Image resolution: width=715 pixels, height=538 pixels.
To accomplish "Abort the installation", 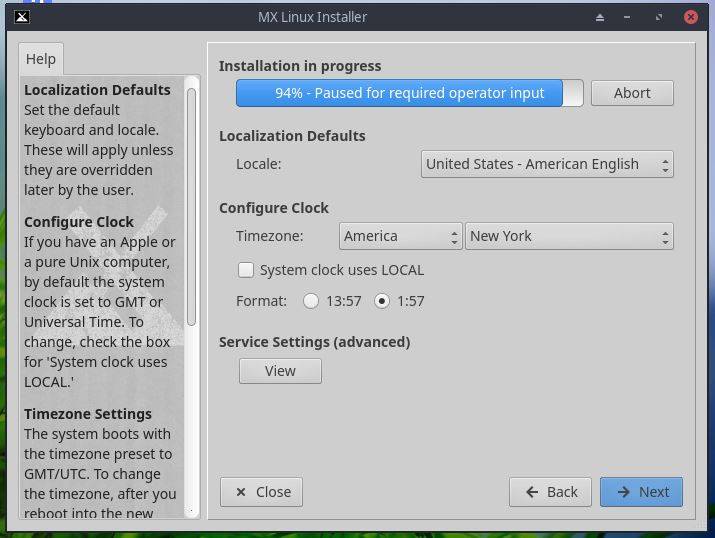I will [x=632, y=93].
